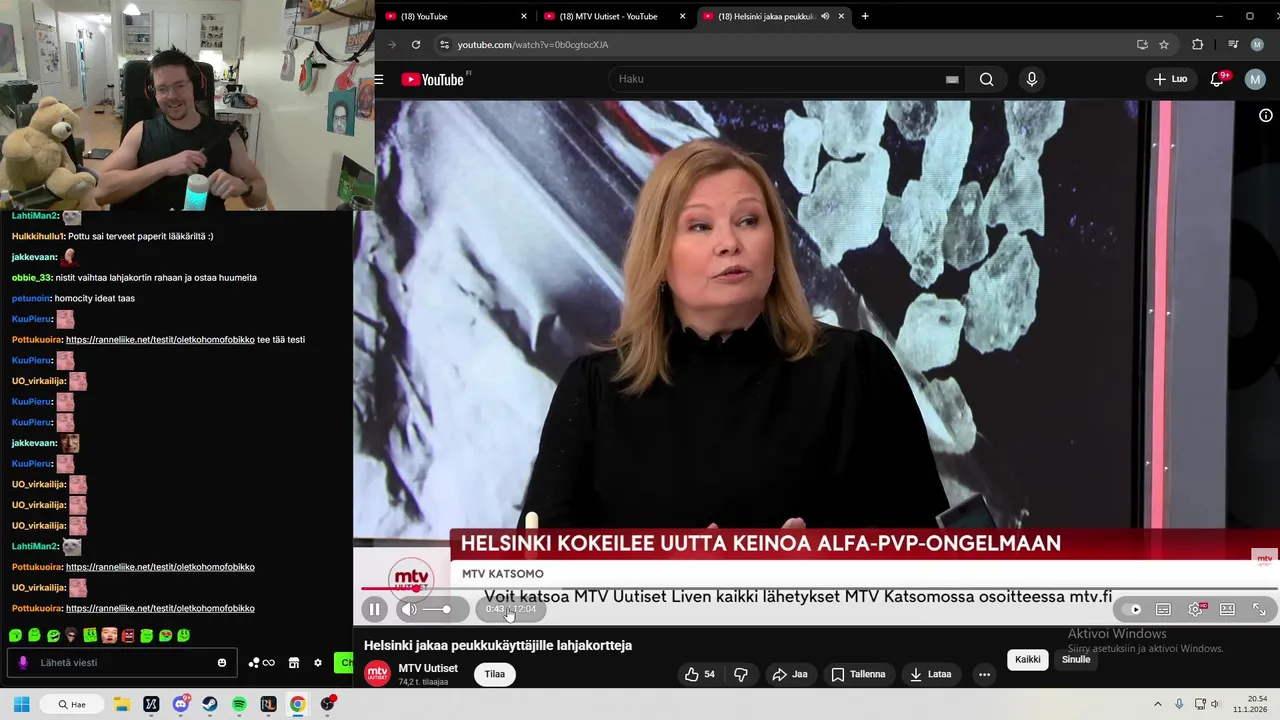Install app icon in address bar

click(1142, 45)
